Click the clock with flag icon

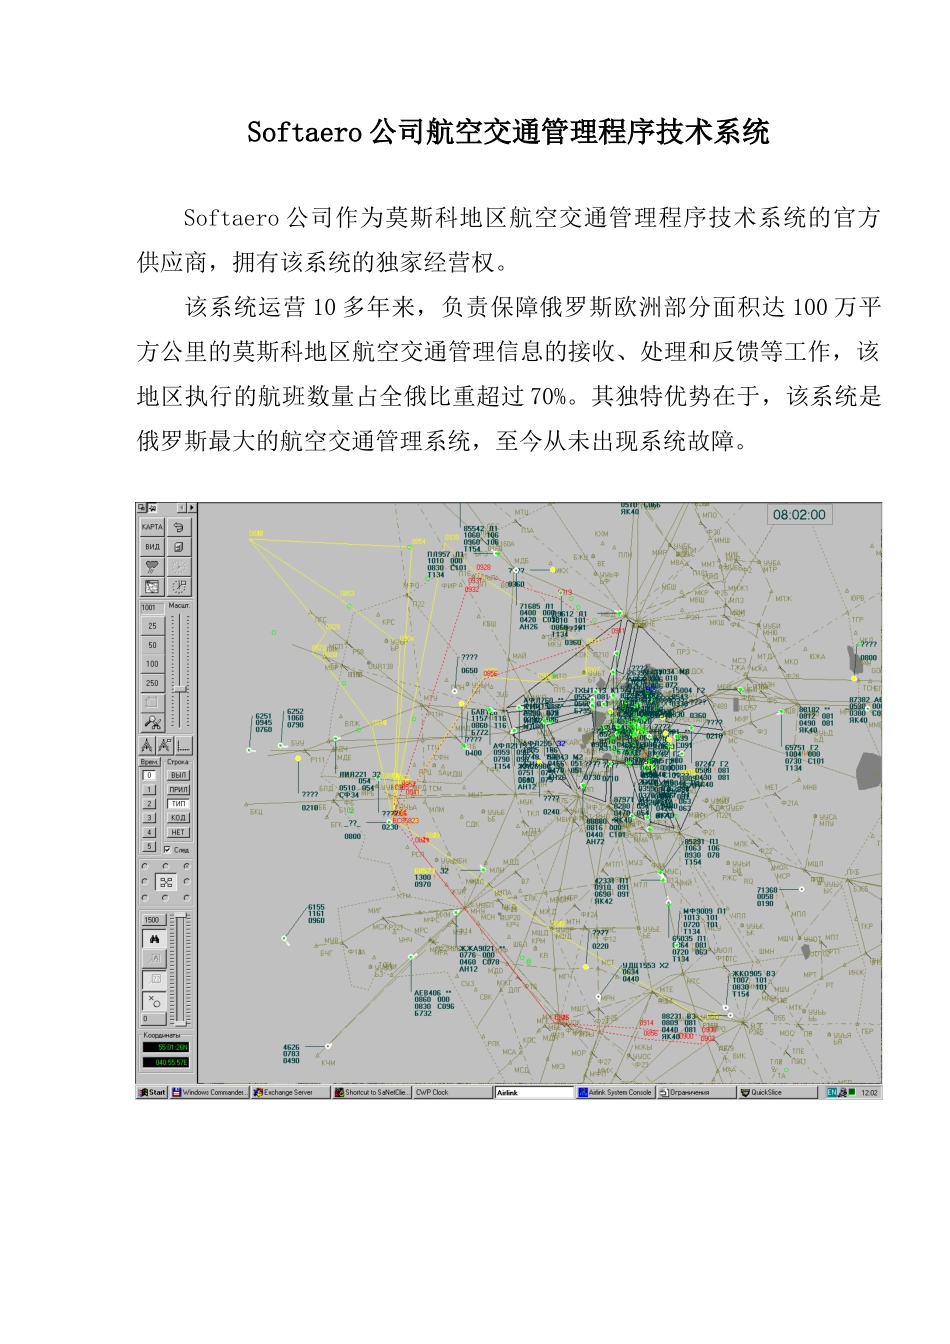click(179, 587)
